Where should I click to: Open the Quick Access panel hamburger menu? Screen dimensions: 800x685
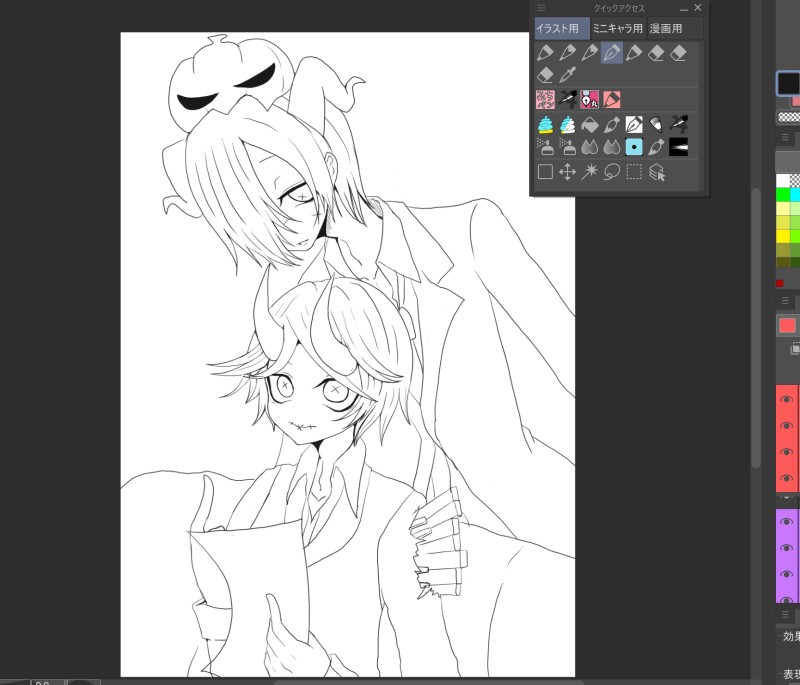pos(541,8)
